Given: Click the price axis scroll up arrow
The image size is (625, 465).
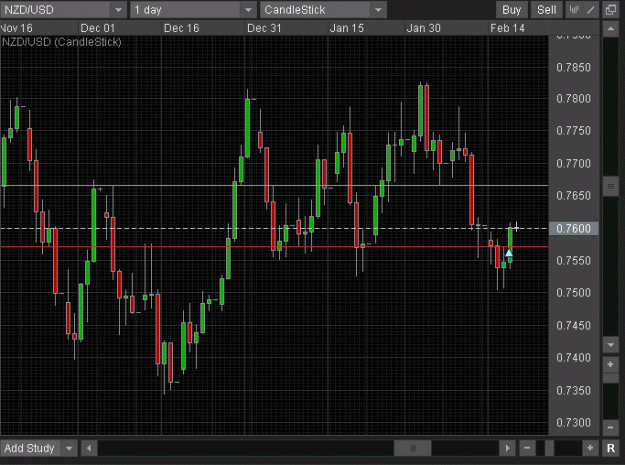Looking at the screenshot, I should click(611, 29).
